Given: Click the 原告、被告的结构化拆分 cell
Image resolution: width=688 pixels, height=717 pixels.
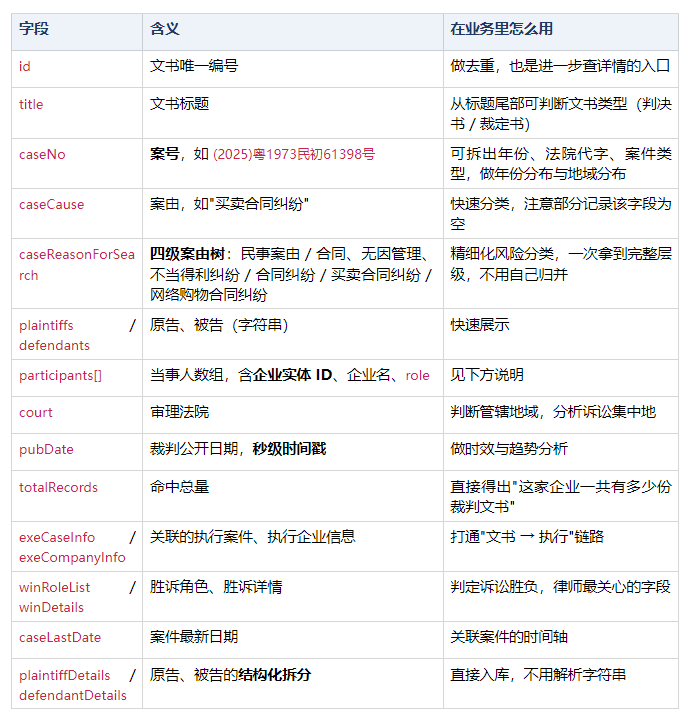Looking at the screenshot, I should [x=293, y=684].
